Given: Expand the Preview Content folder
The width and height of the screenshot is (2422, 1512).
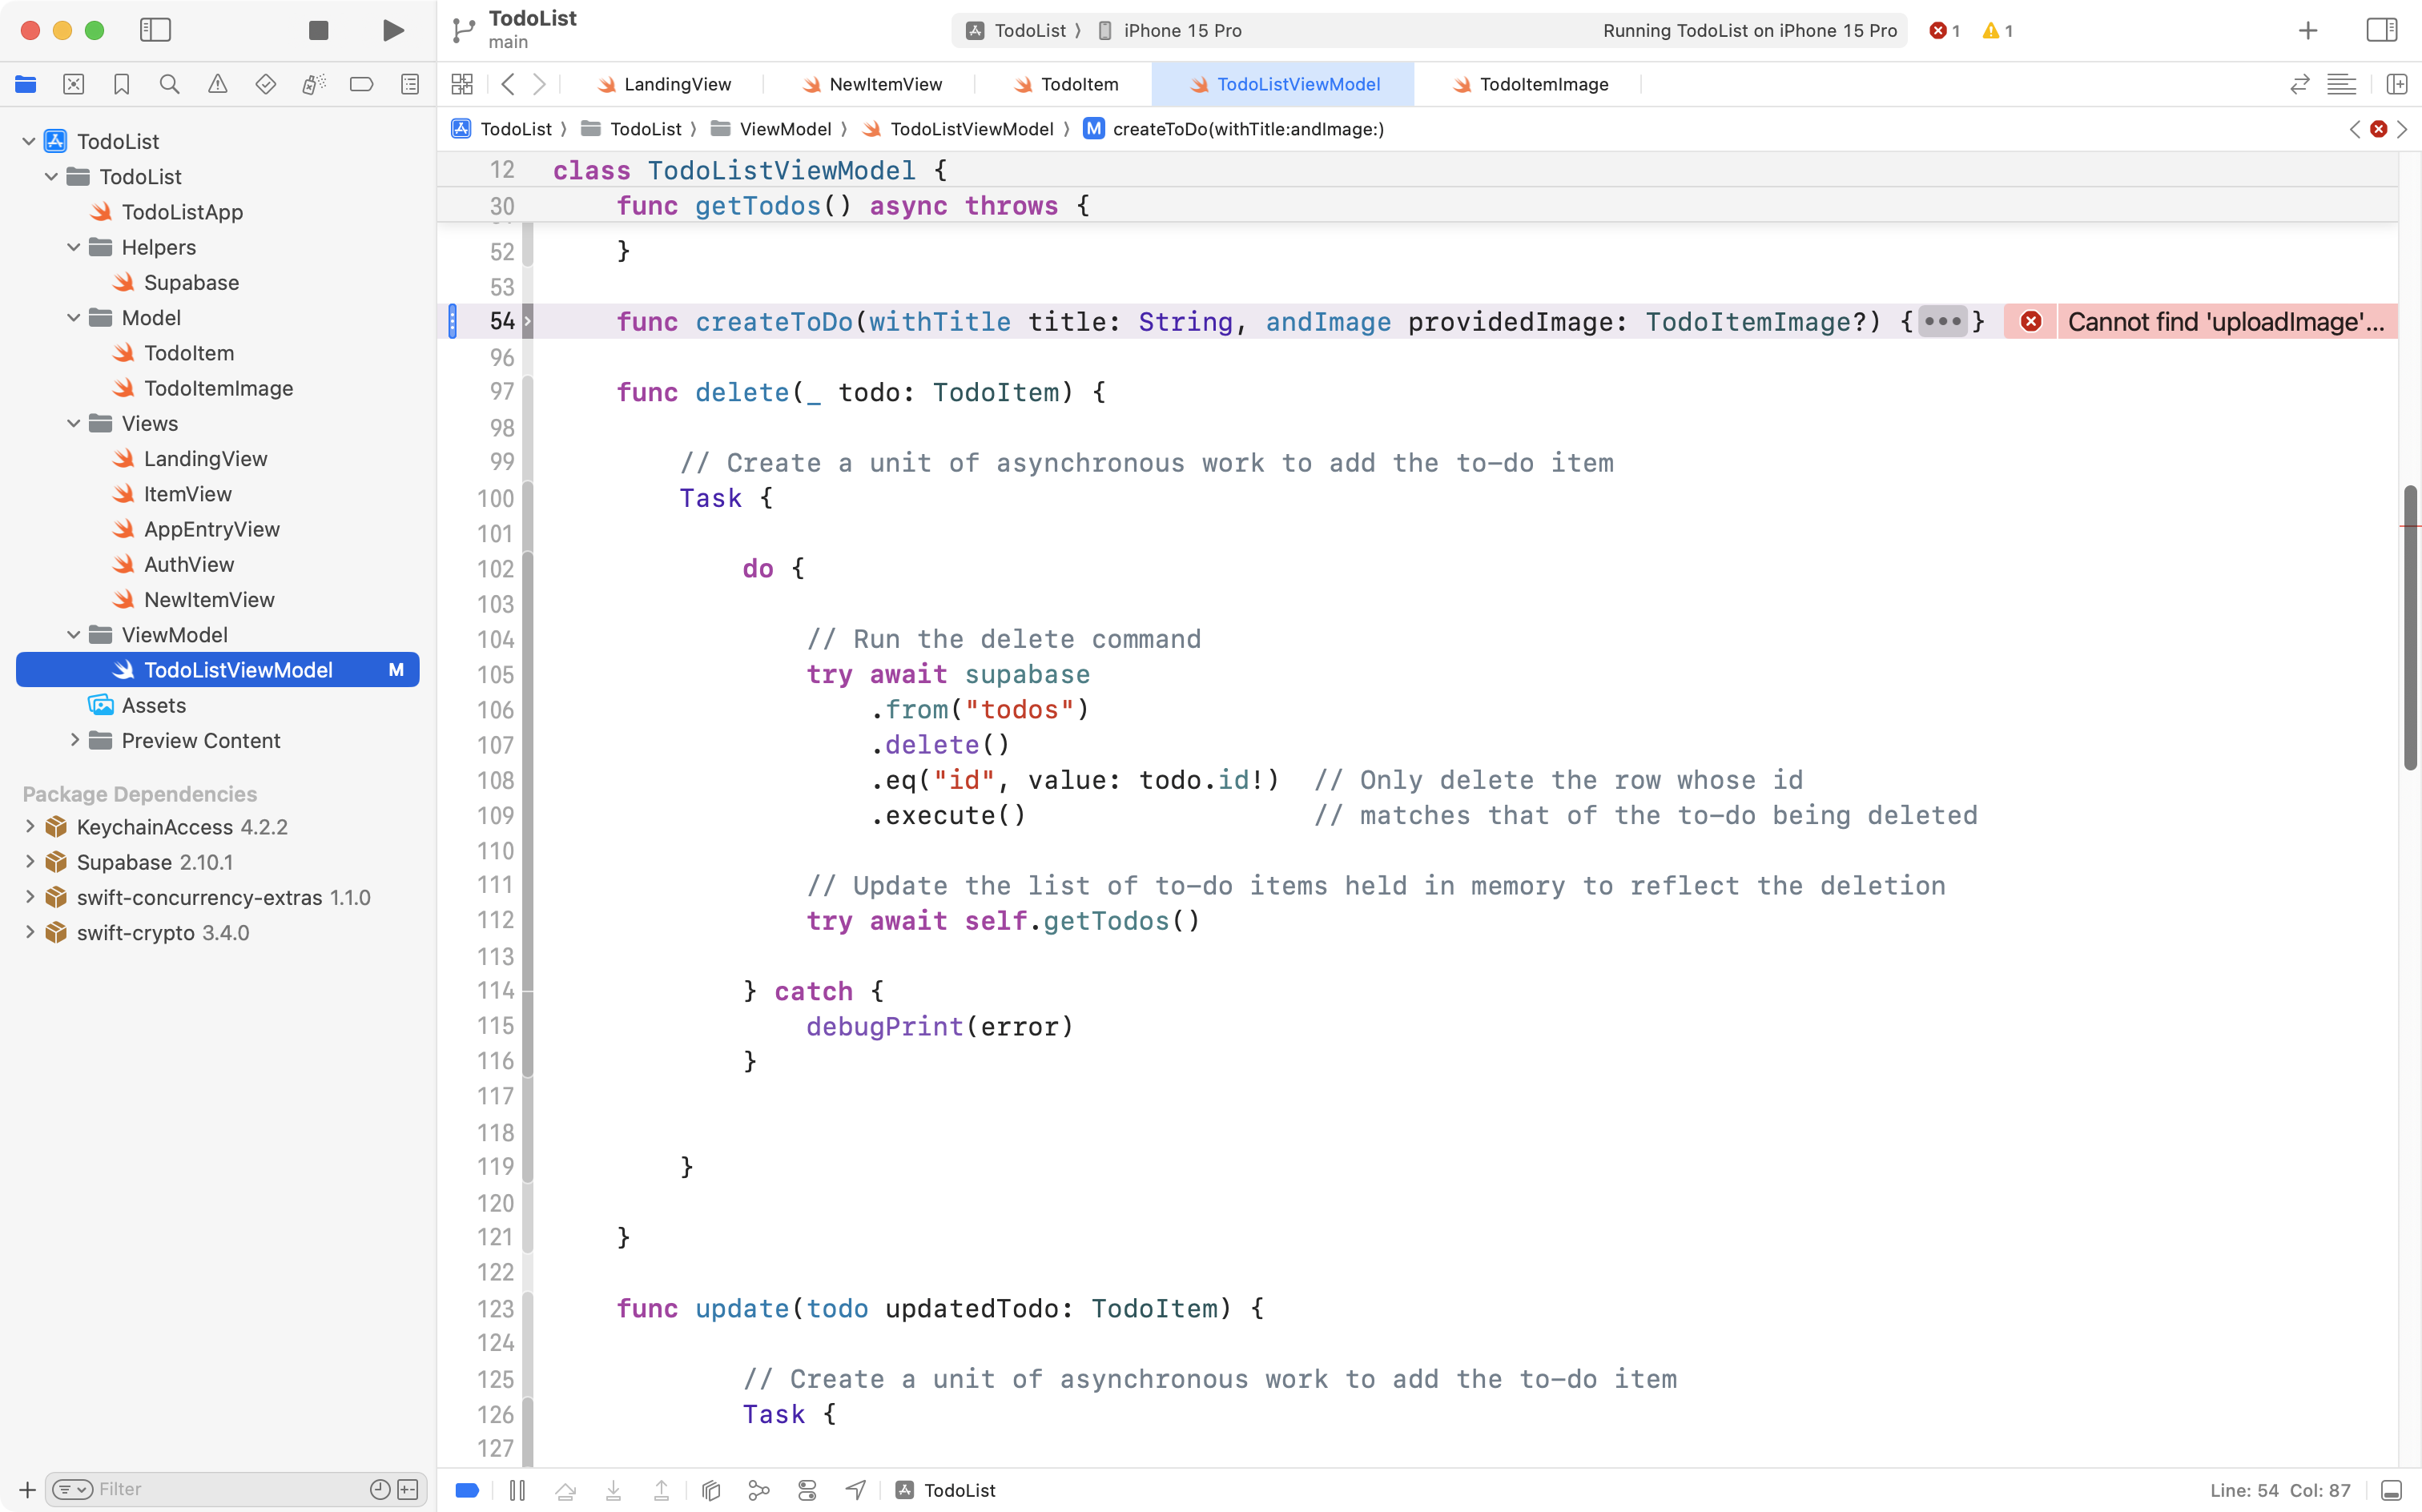Looking at the screenshot, I should click(x=74, y=740).
